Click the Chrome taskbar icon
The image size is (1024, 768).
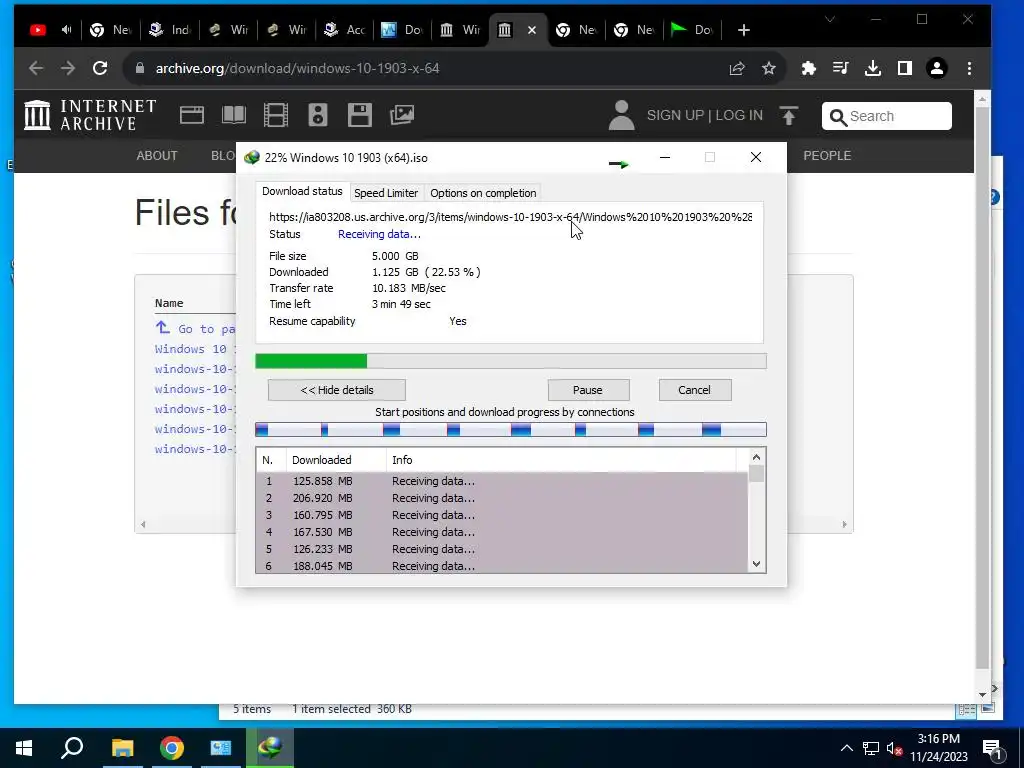(x=172, y=748)
